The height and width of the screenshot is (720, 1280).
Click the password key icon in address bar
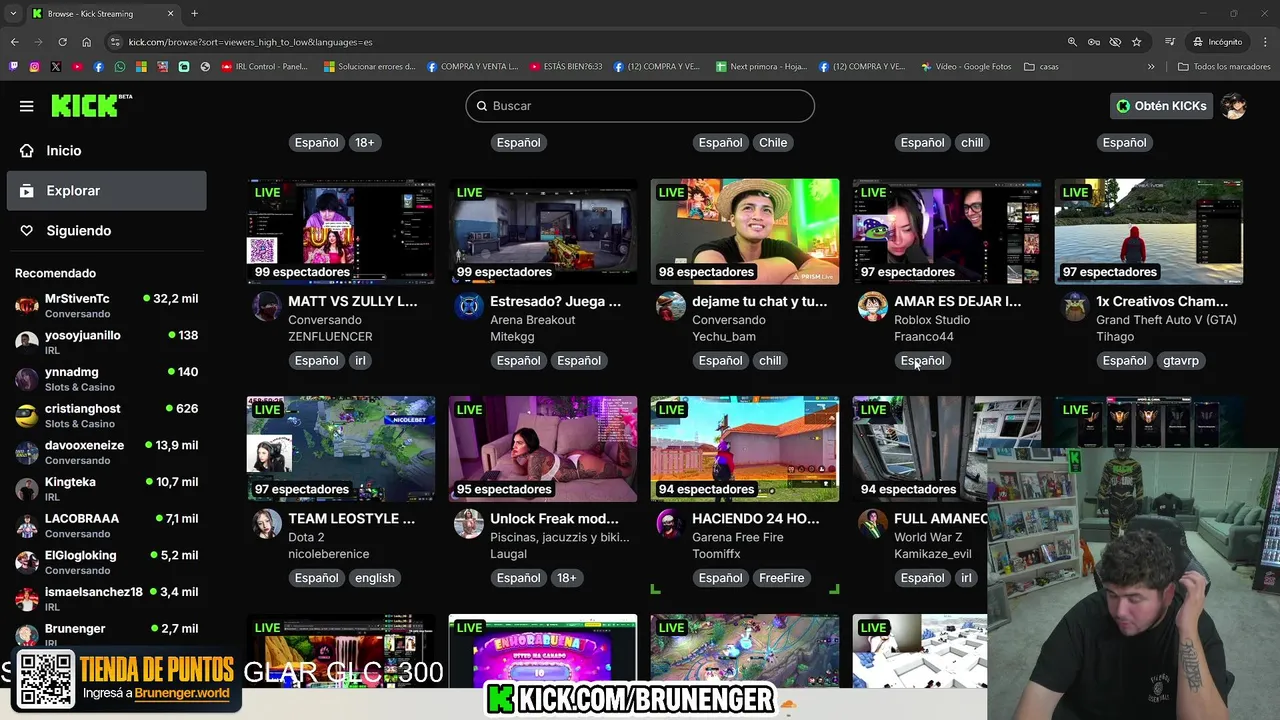click(1094, 42)
